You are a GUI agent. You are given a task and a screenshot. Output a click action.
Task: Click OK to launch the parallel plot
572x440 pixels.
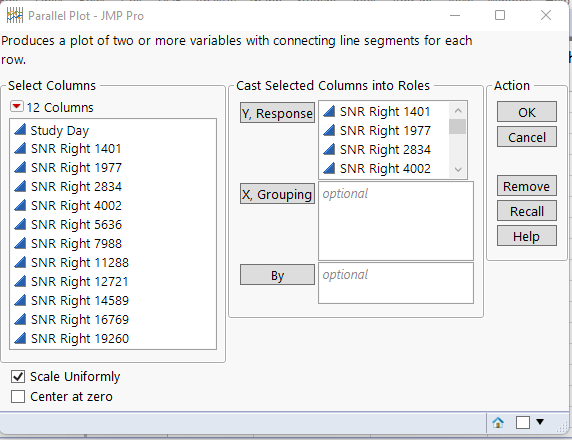[x=527, y=112]
